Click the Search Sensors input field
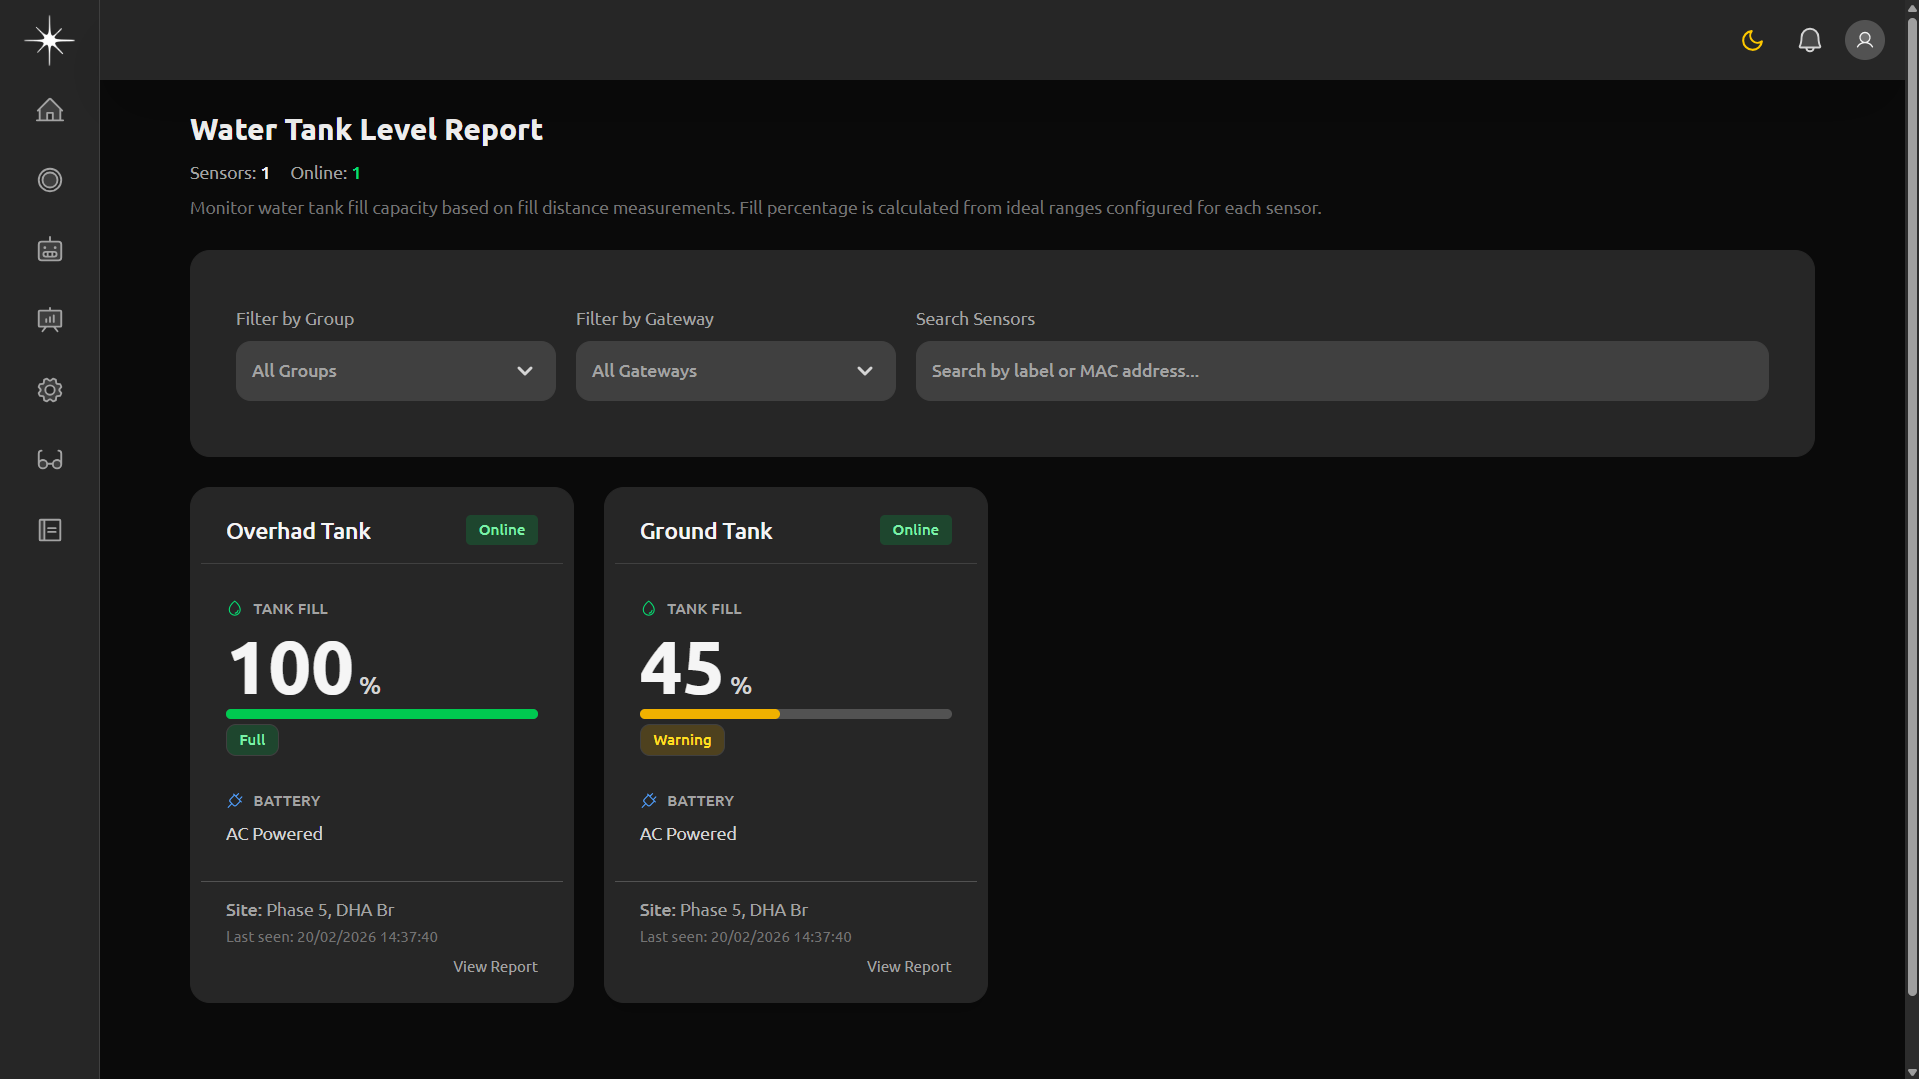Screen dimensions: 1919x1079 click(1341, 371)
